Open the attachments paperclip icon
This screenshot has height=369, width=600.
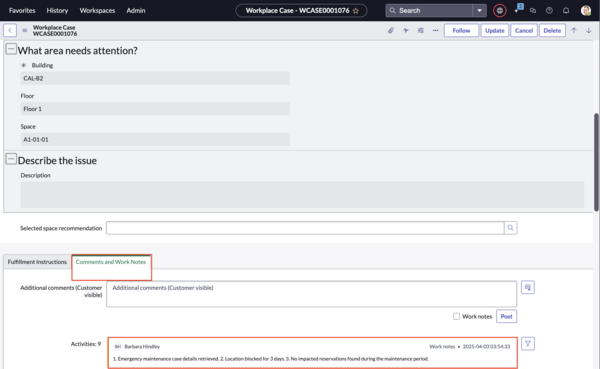pyautogui.click(x=391, y=30)
